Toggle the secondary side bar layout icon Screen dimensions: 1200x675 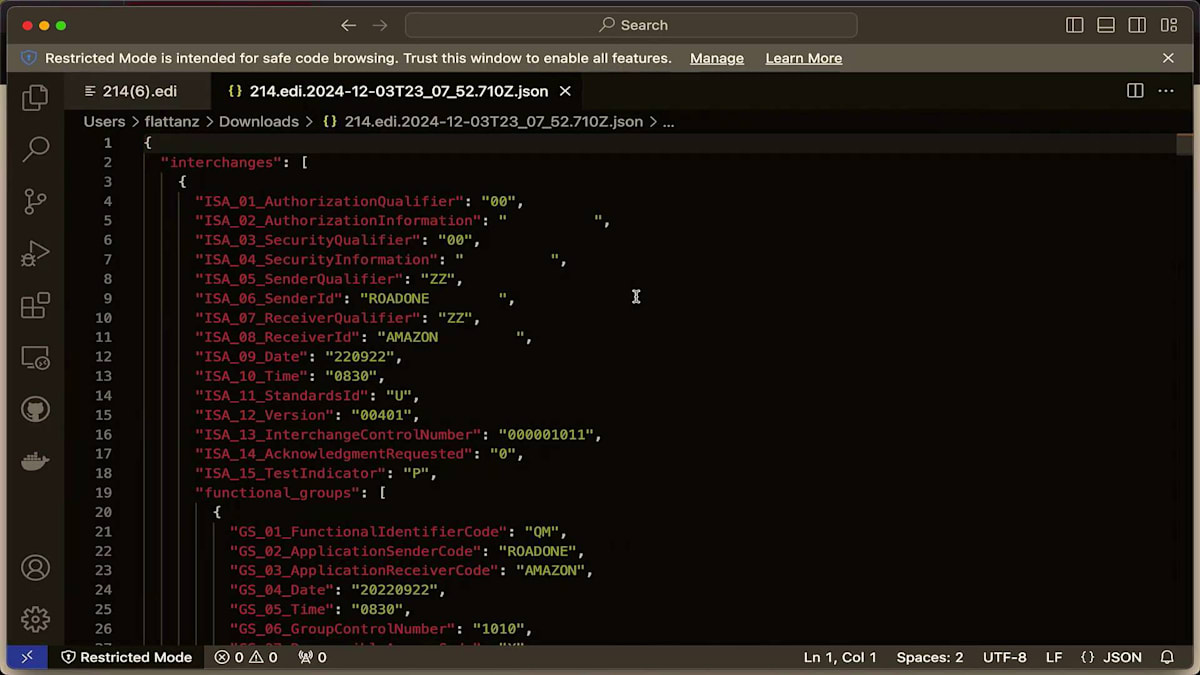[x=1137, y=25]
